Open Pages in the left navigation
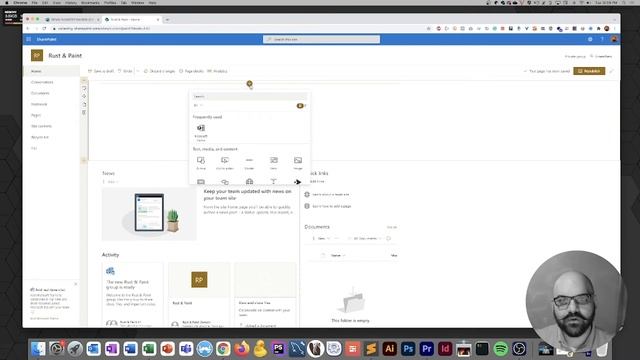The image size is (640, 360). coord(36,115)
